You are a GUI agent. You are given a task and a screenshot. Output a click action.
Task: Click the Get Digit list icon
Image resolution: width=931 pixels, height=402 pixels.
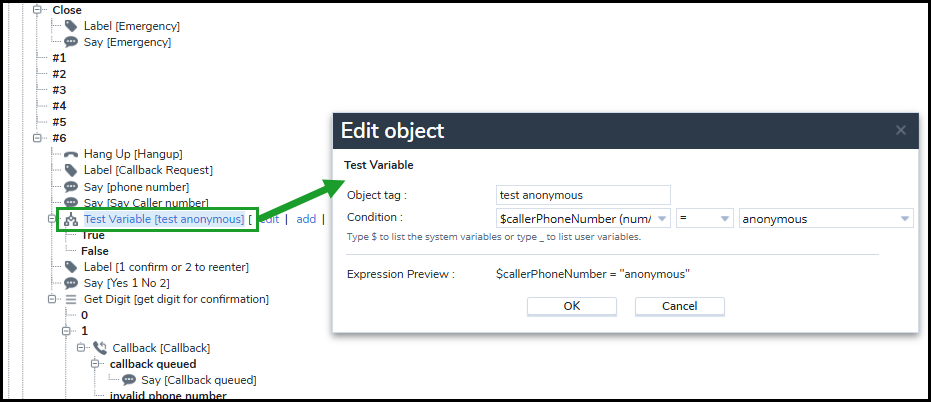coord(71,299)
